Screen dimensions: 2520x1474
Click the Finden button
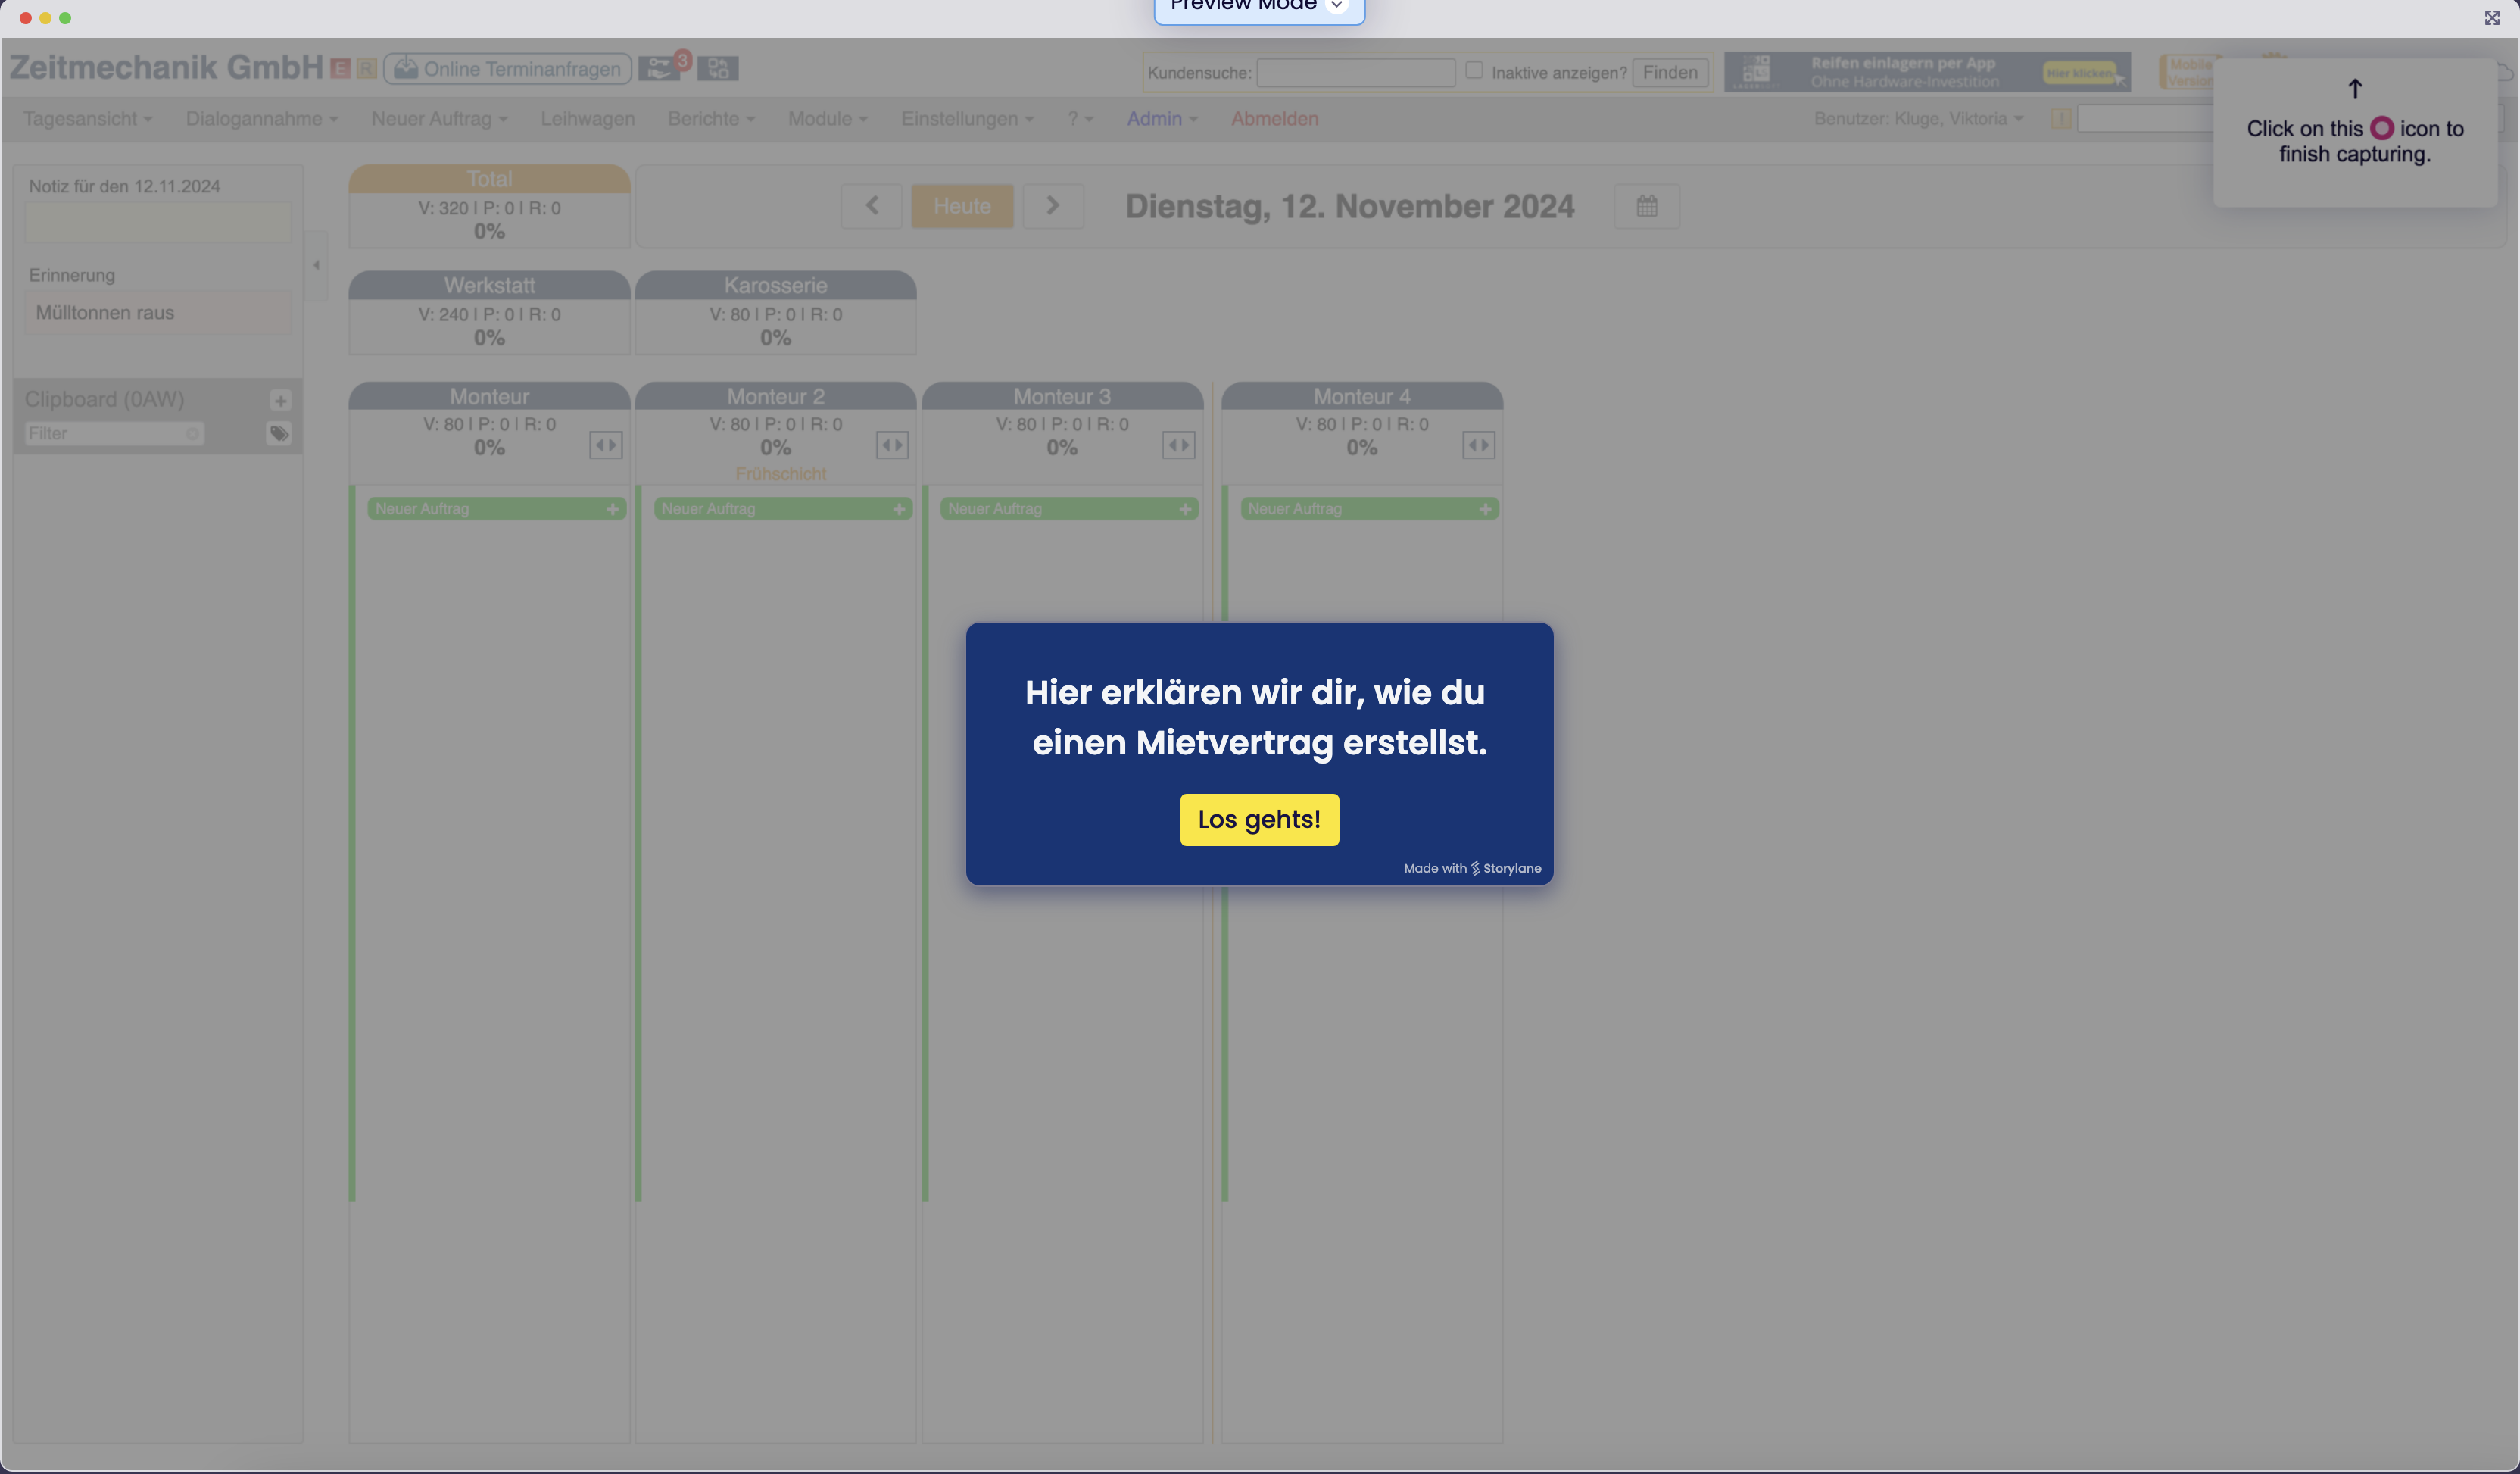coord(1670,72)
